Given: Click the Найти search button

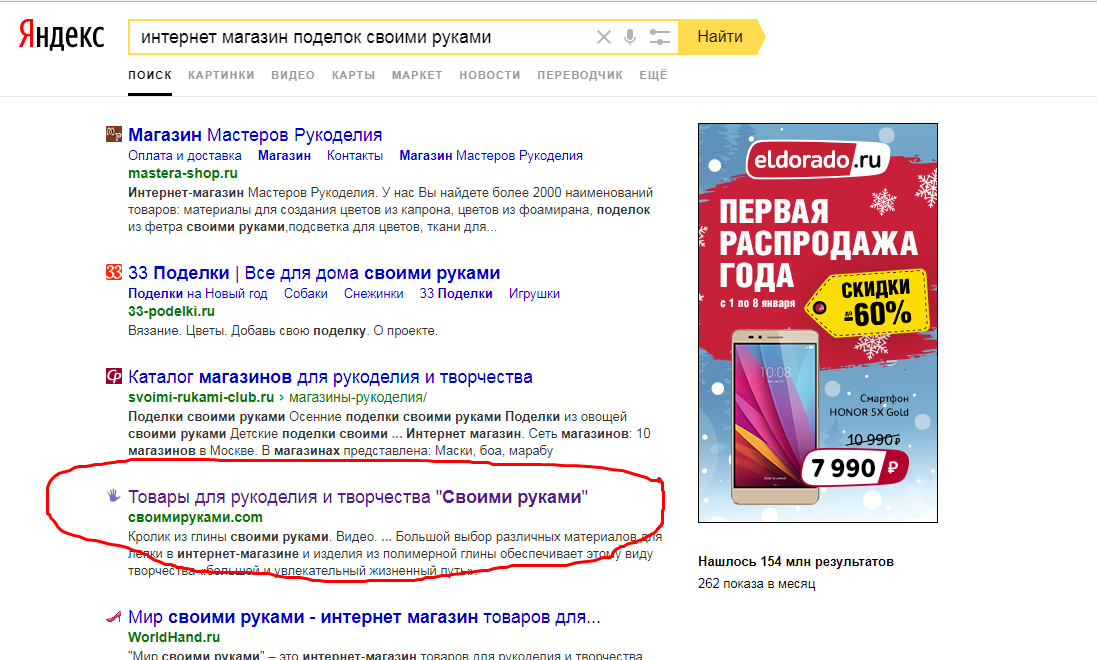Looking at the screenshot, I should [x=721, y=37].
